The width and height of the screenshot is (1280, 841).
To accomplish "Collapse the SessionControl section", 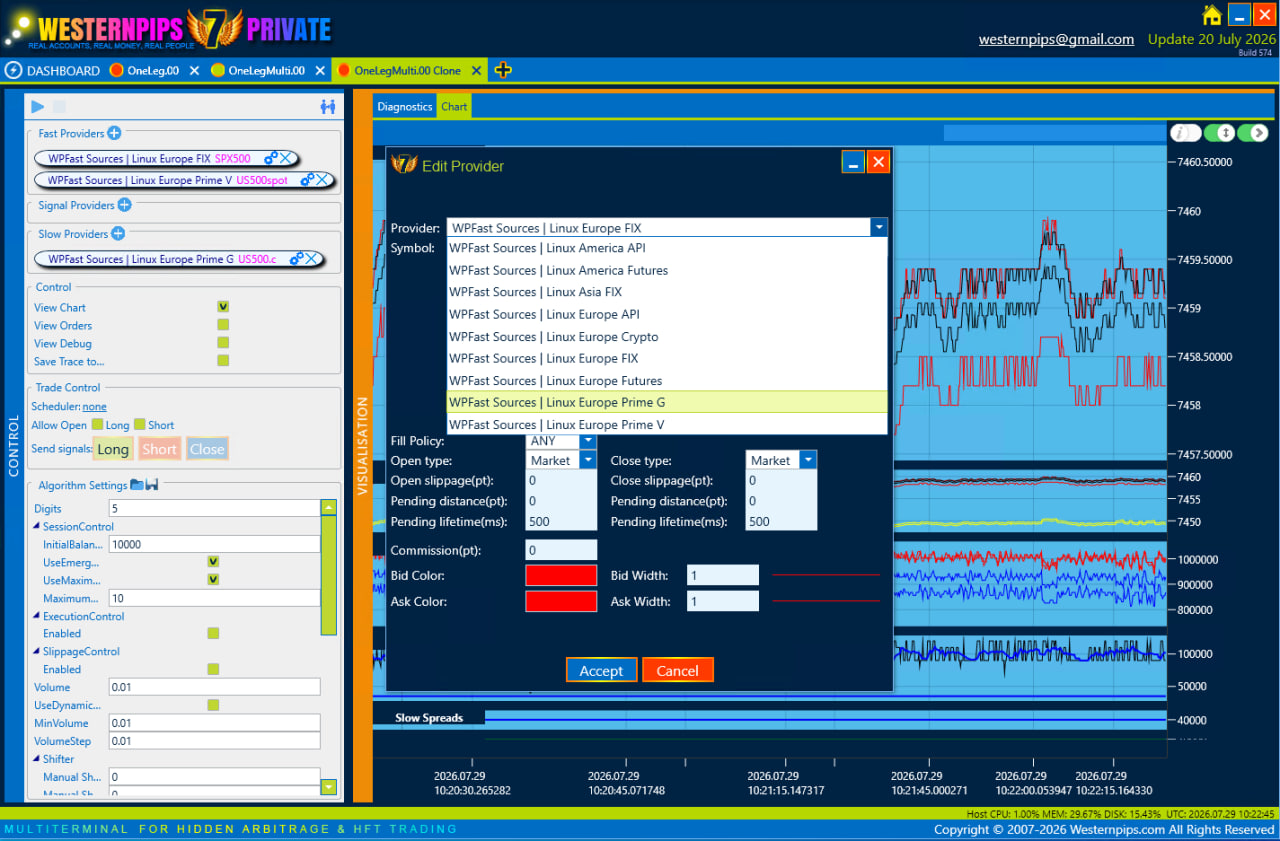I will [x=36, y=527].
